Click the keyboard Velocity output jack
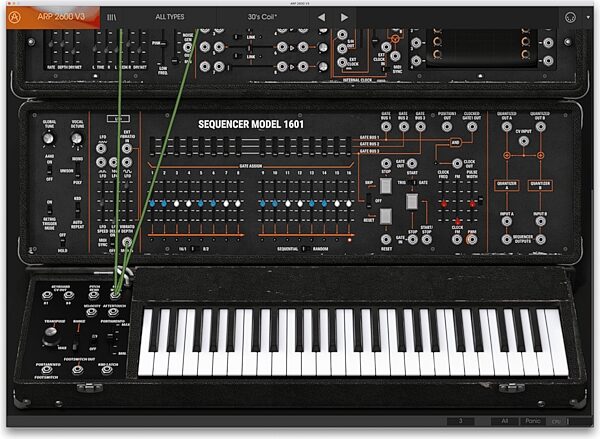The width and height of the screenshot is (600, 439). click(x=91, y=312)
